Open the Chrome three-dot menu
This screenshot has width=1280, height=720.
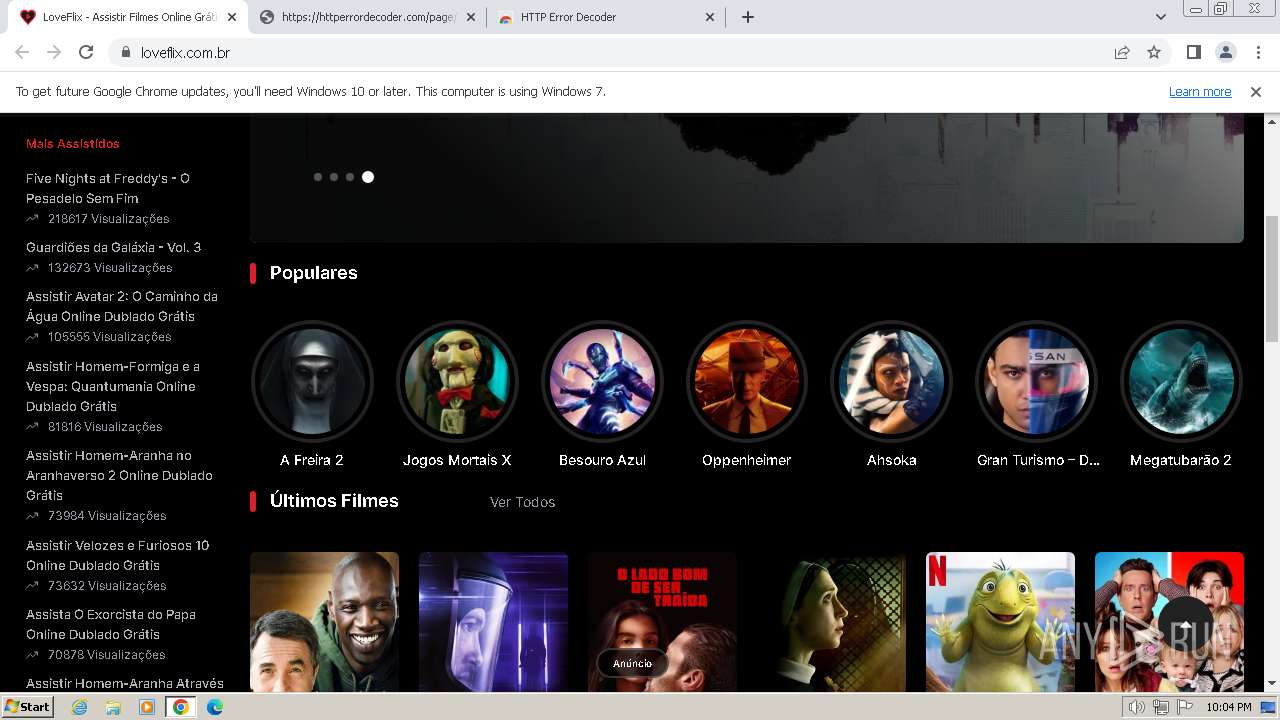1257,52
